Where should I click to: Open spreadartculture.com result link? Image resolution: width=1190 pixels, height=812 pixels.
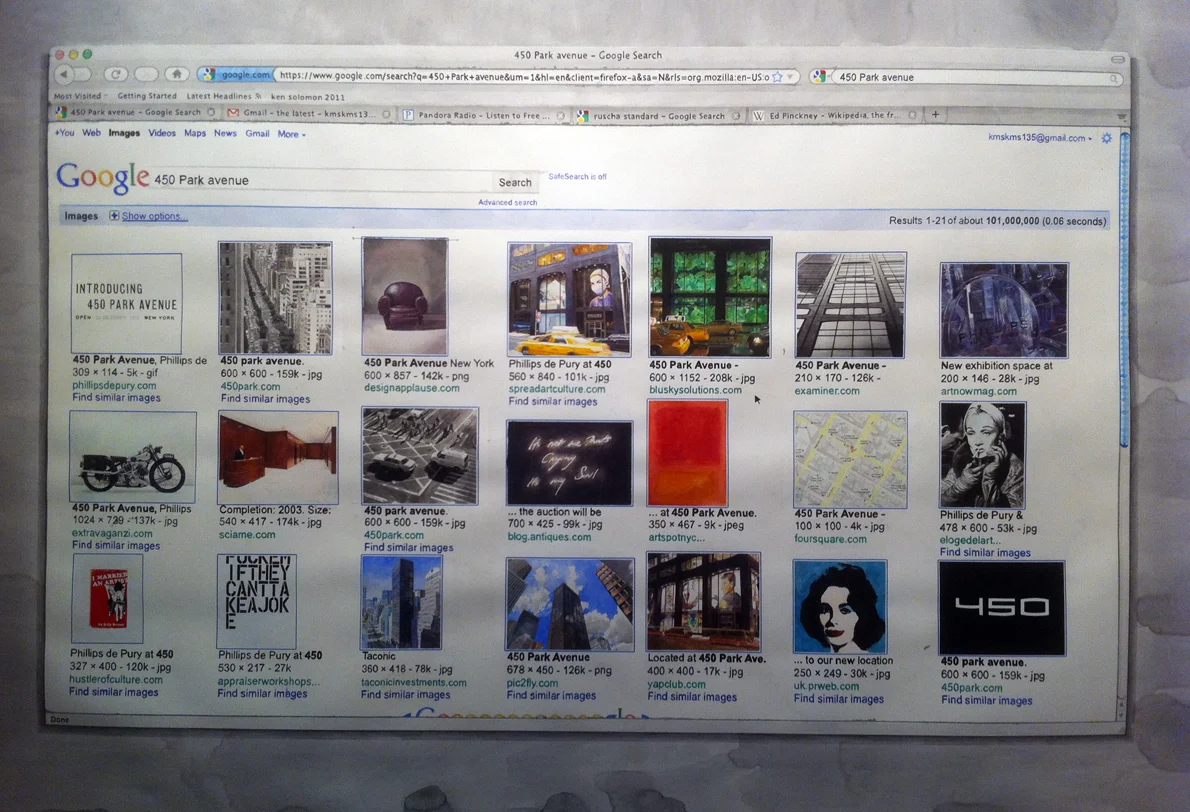point(557,389)
